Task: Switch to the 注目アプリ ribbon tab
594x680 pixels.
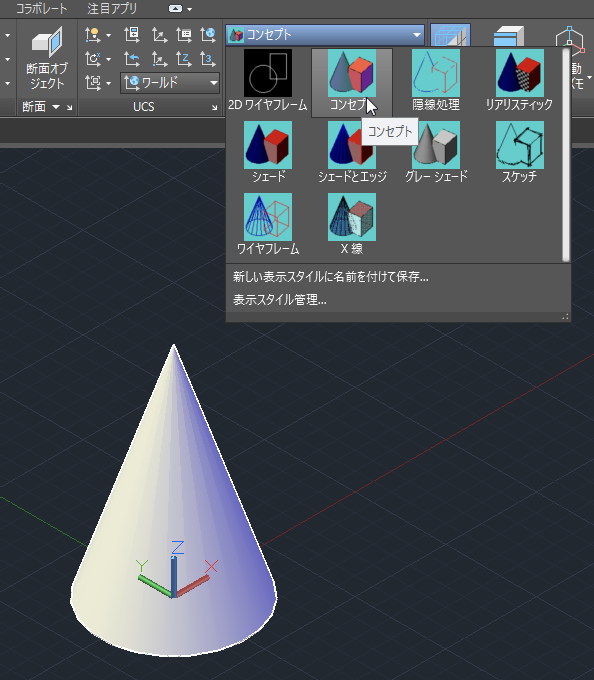Action: tap(112, 9)
